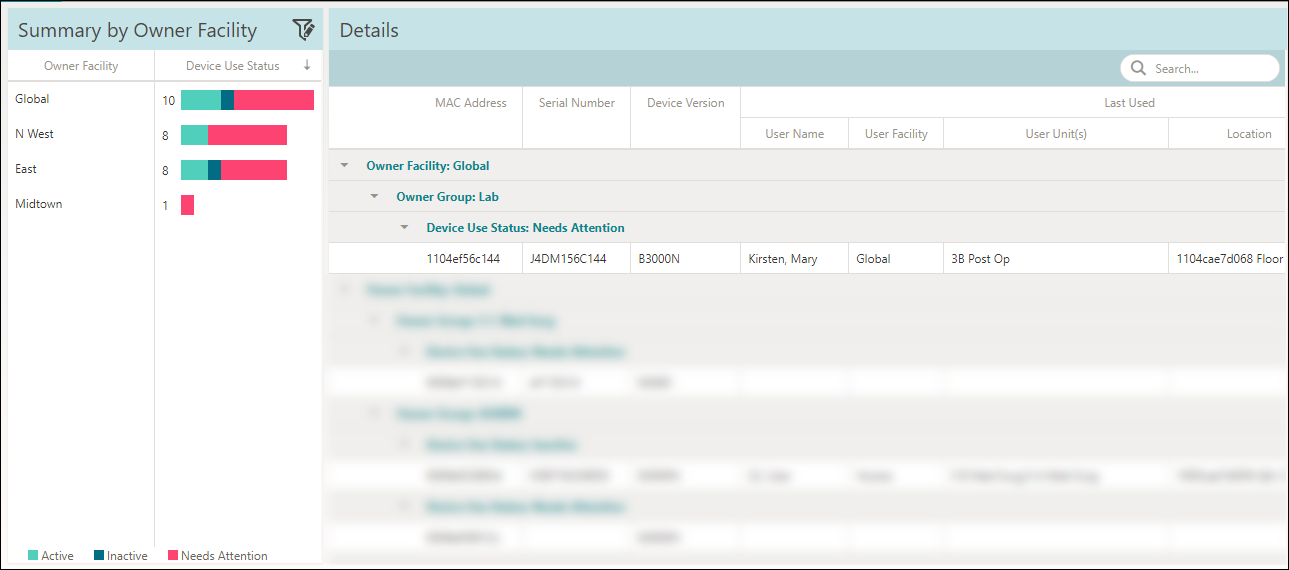Select device row with MAC 1104ef56c144

[x=463, y=259]
